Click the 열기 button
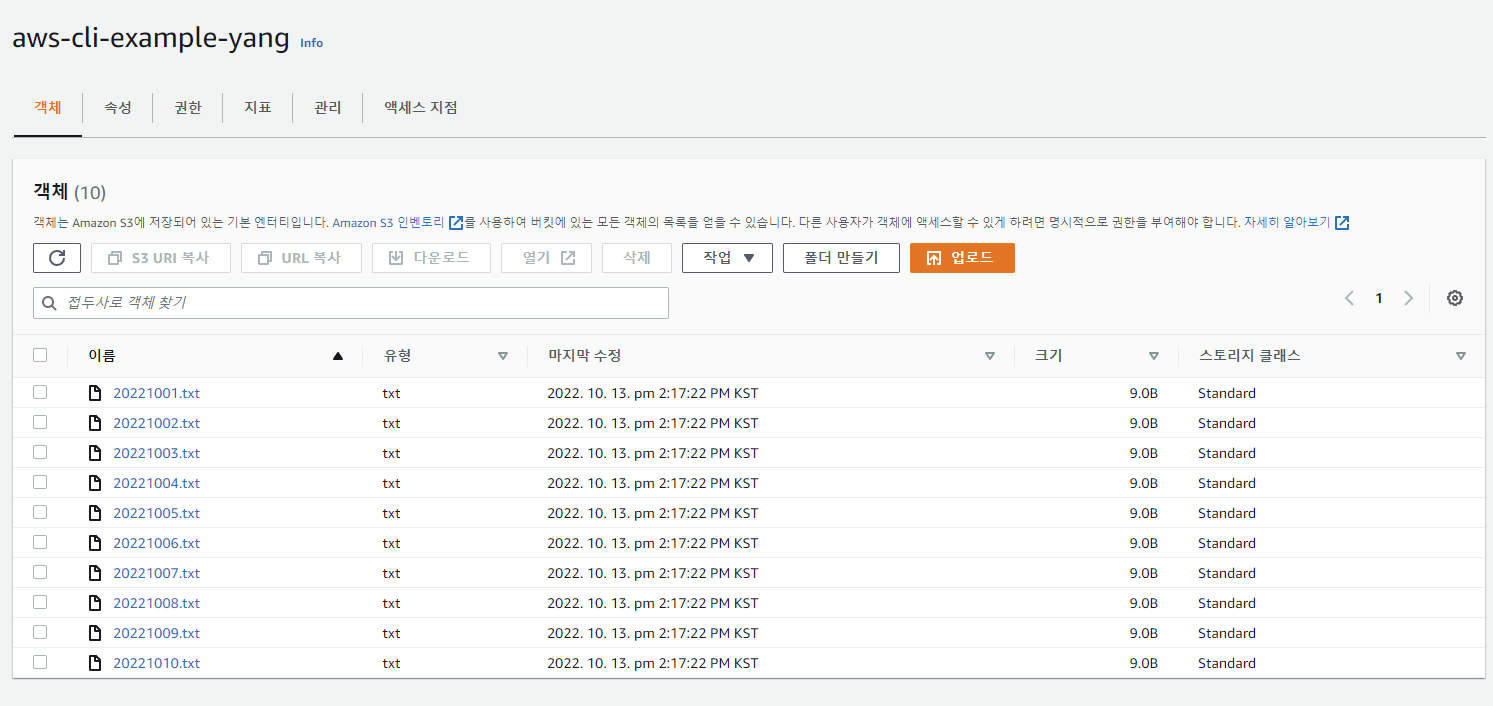Image resolution: width=1493 pixels, height=706 pixels. point(546,258)
